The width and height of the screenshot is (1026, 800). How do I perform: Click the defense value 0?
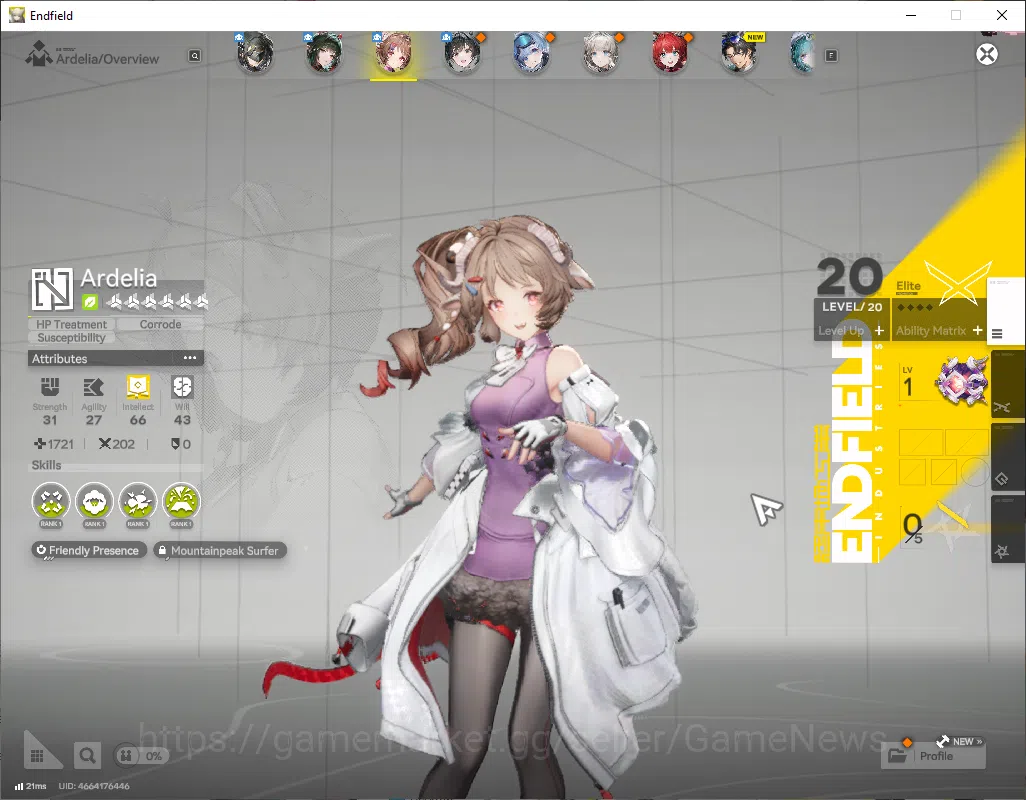181,444
